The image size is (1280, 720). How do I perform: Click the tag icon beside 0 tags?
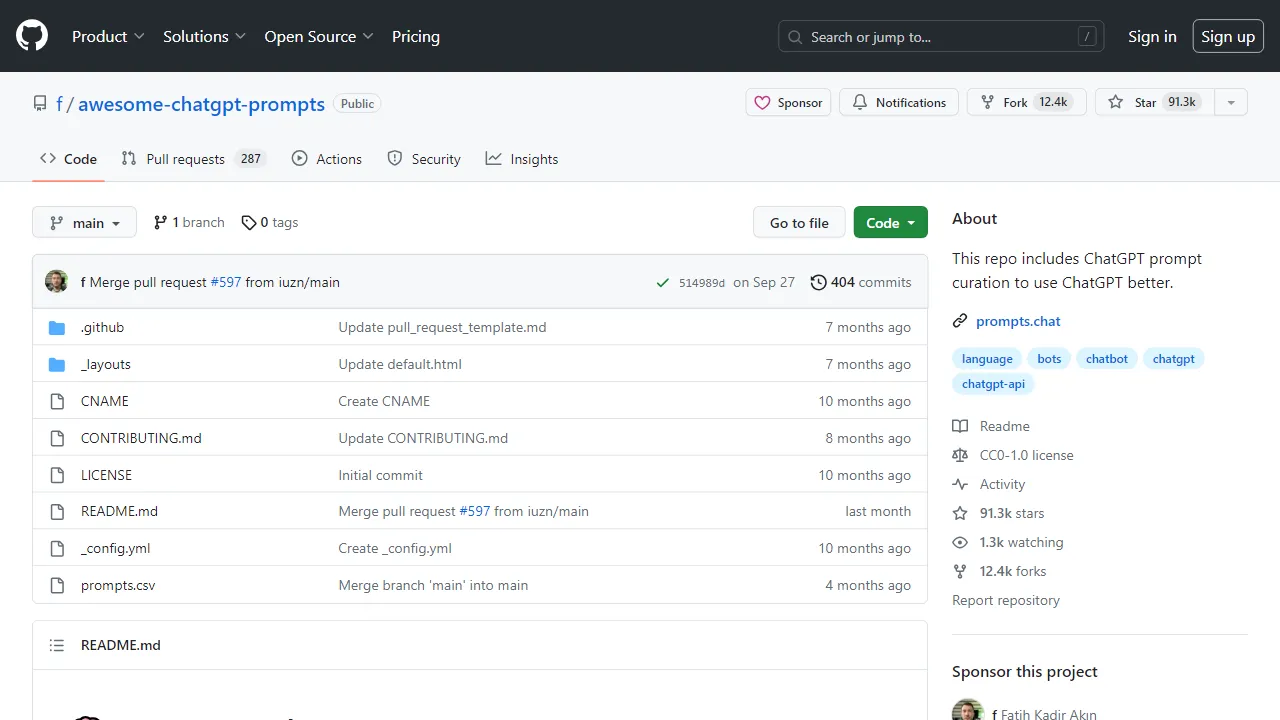coord(249,223)
